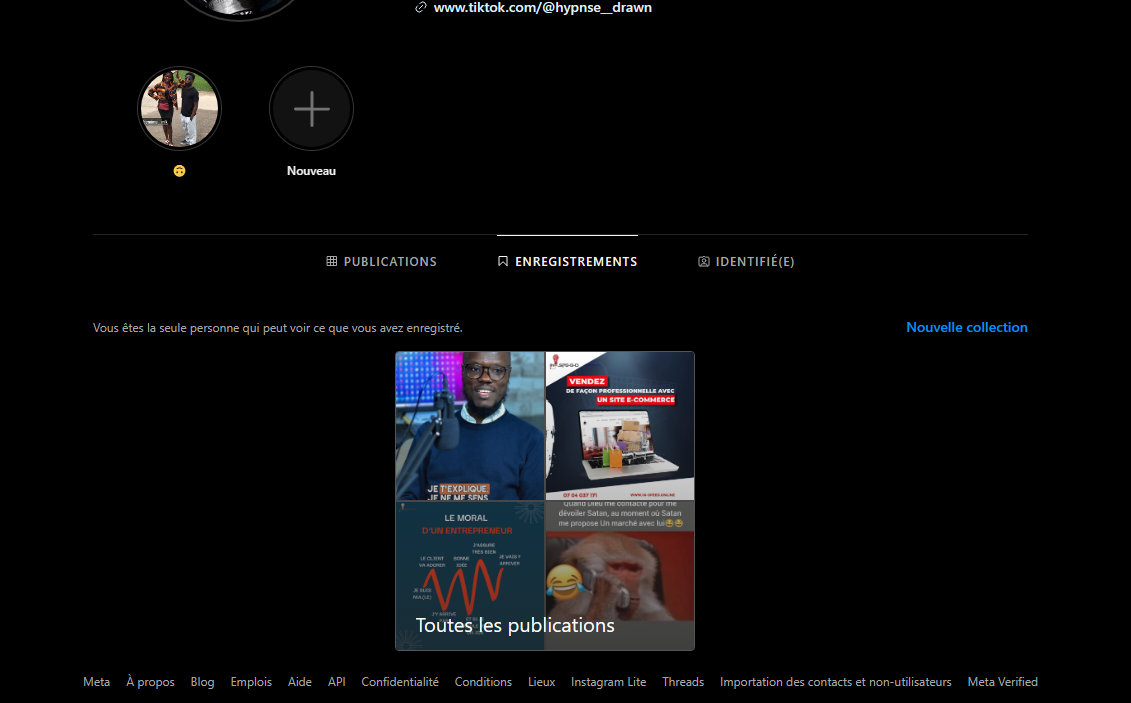Click the plus icon to add new highlight
The width and height of the screenshot is (1131, 703).
point(311,108)
